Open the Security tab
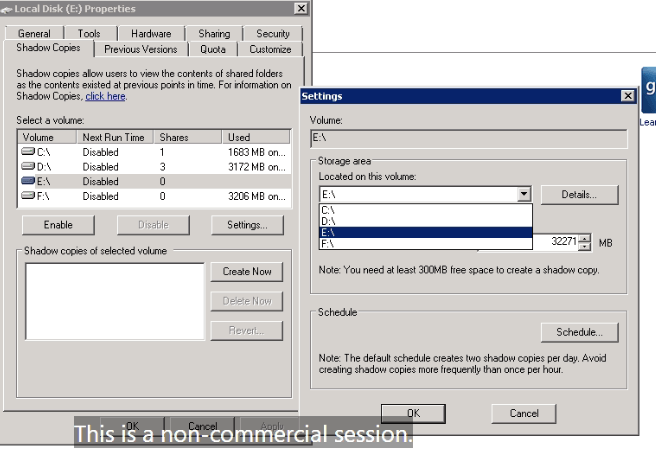The height and width of the screenshot is (457, 656). point(273,33)
